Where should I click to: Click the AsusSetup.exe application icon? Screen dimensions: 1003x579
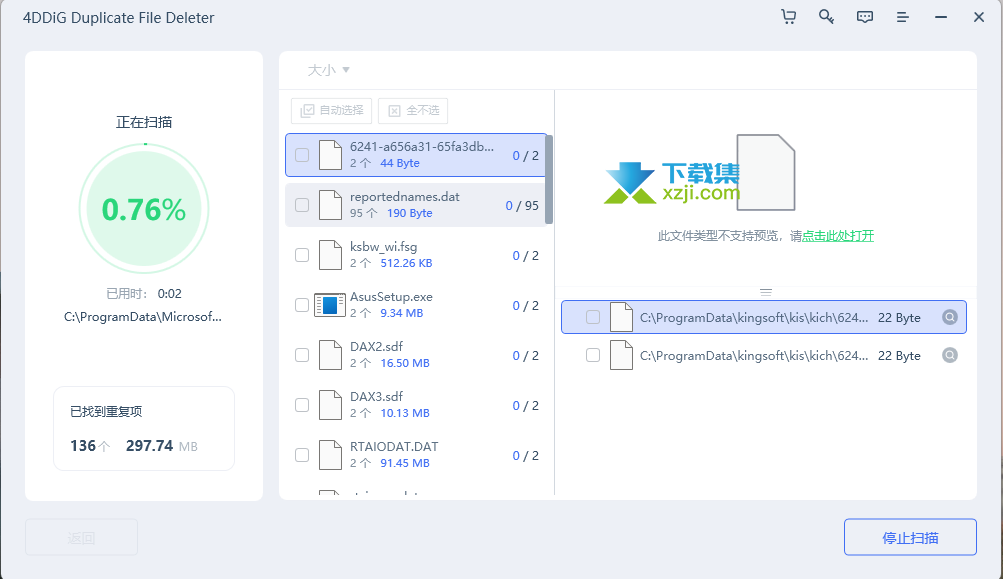pos(330,305)
